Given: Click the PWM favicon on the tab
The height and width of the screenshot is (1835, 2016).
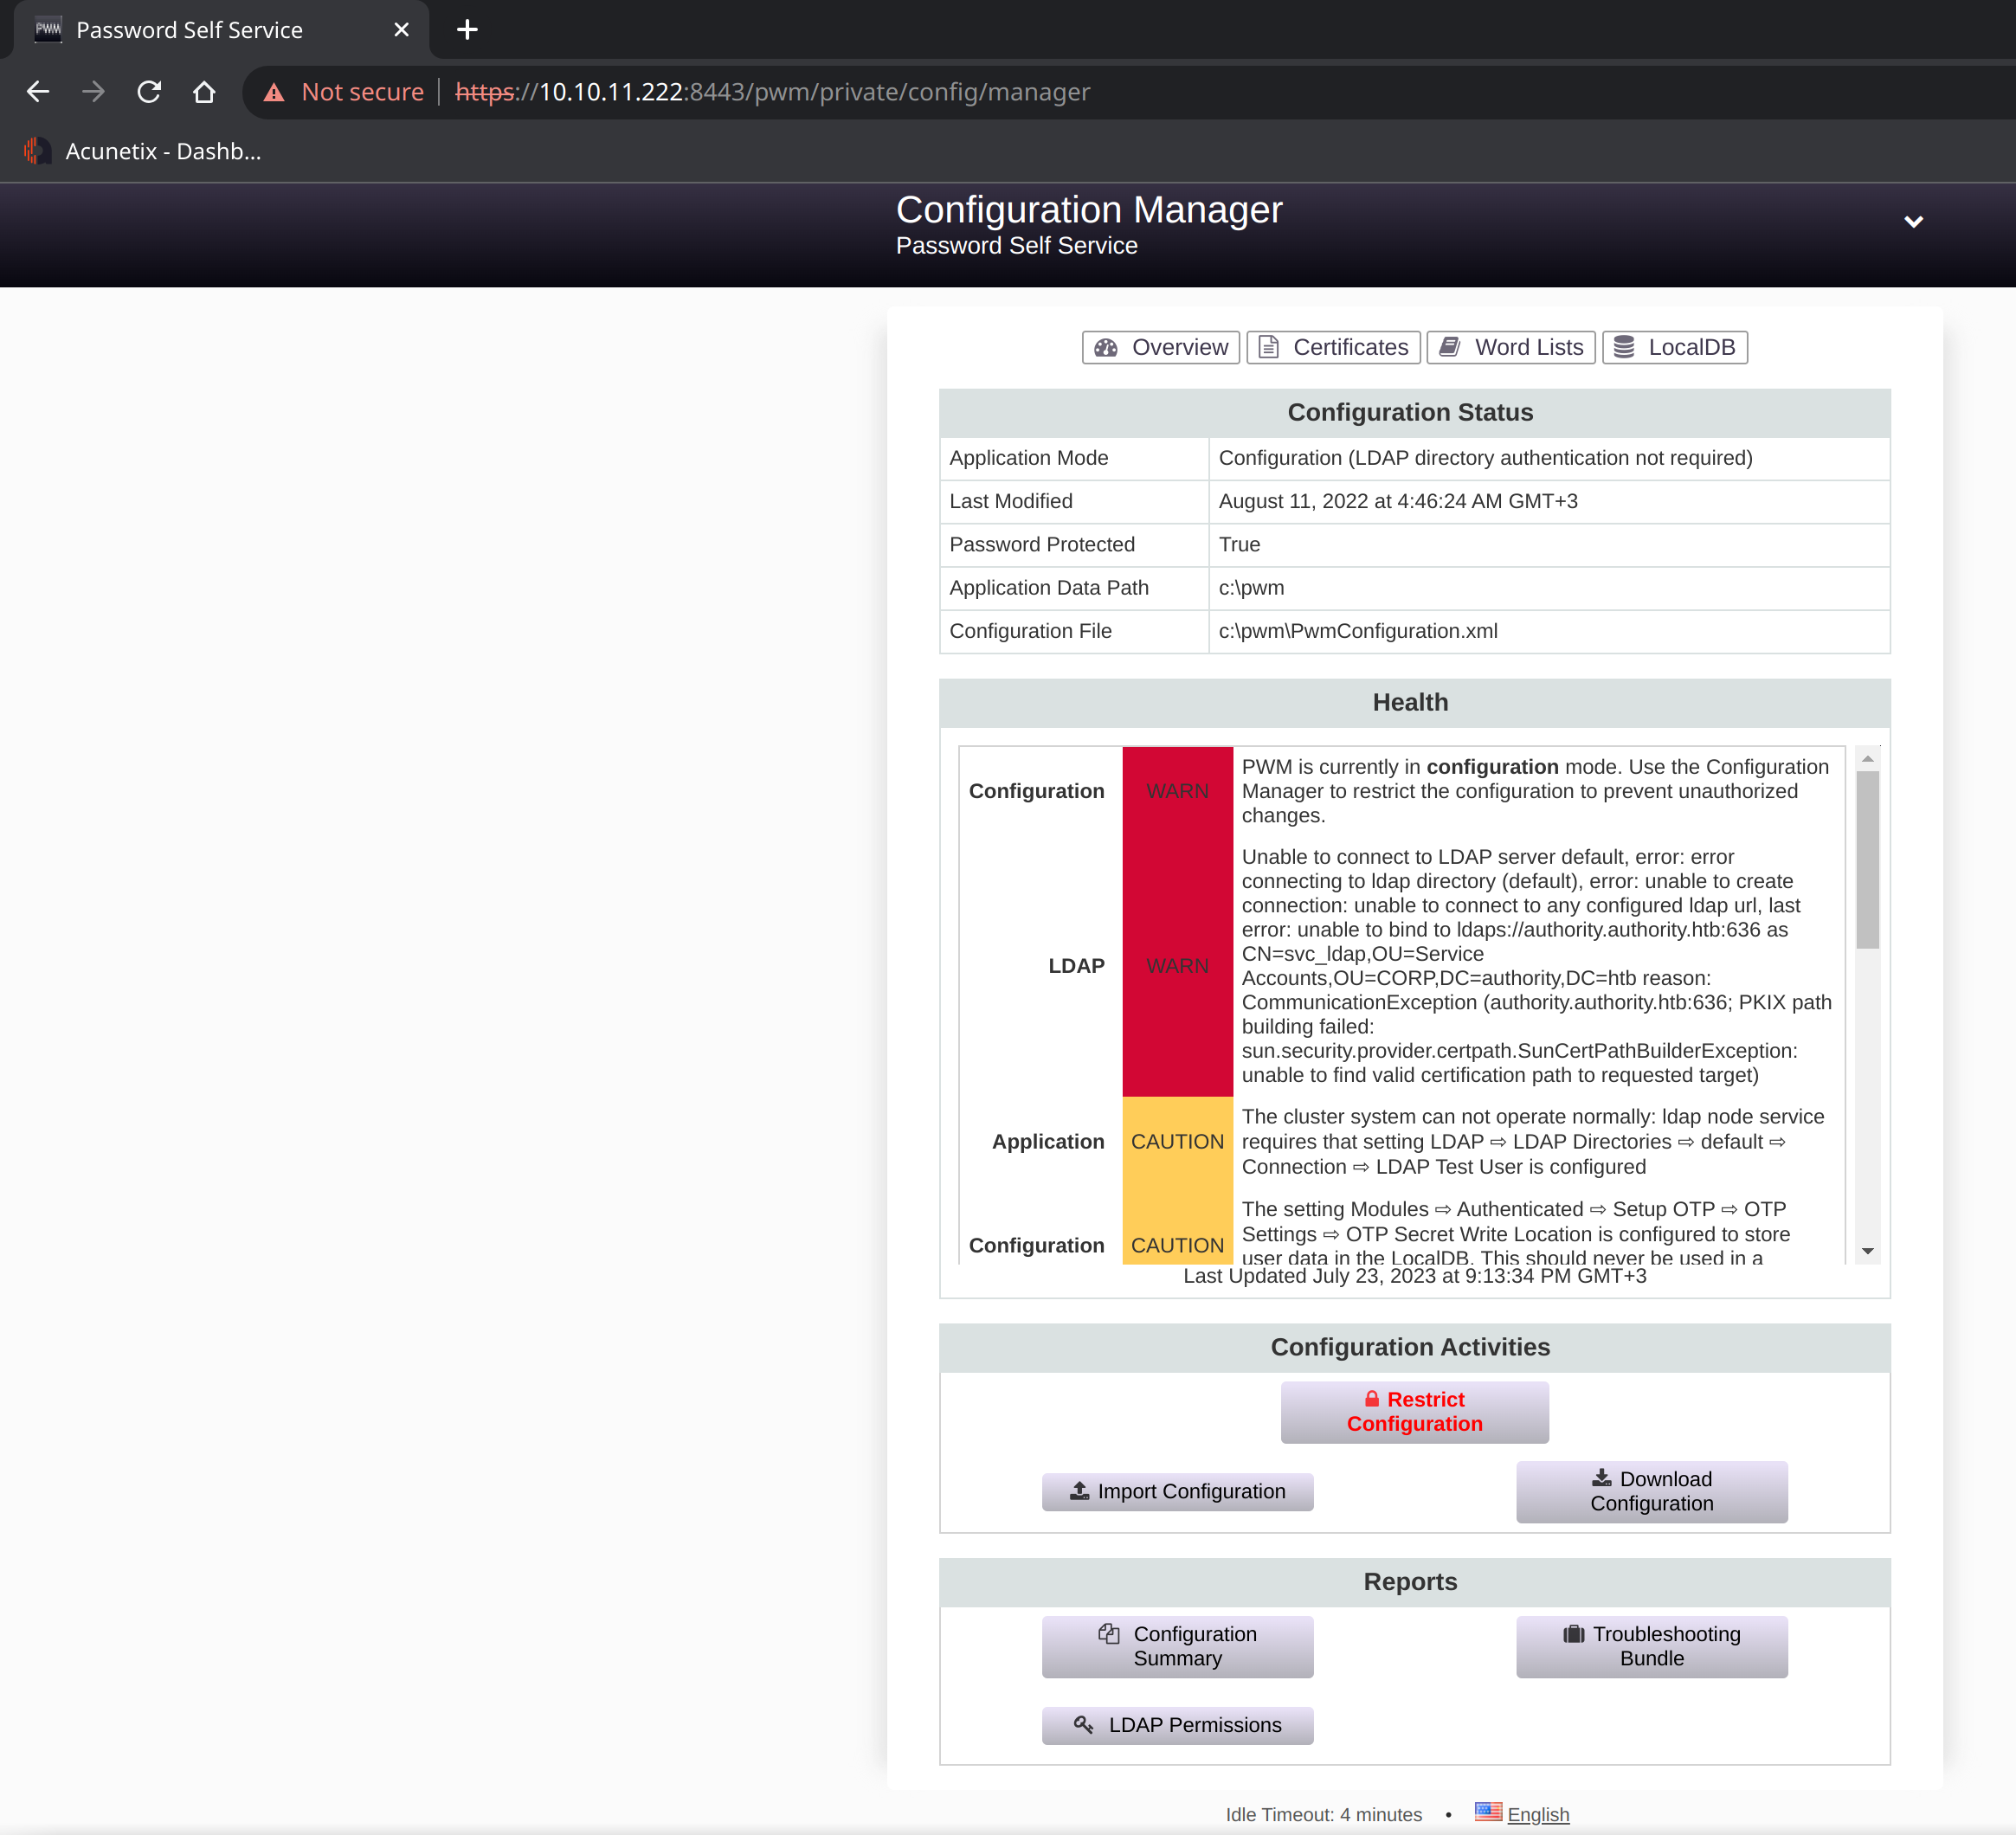Looking at the screenshot, I should point(48,30).
